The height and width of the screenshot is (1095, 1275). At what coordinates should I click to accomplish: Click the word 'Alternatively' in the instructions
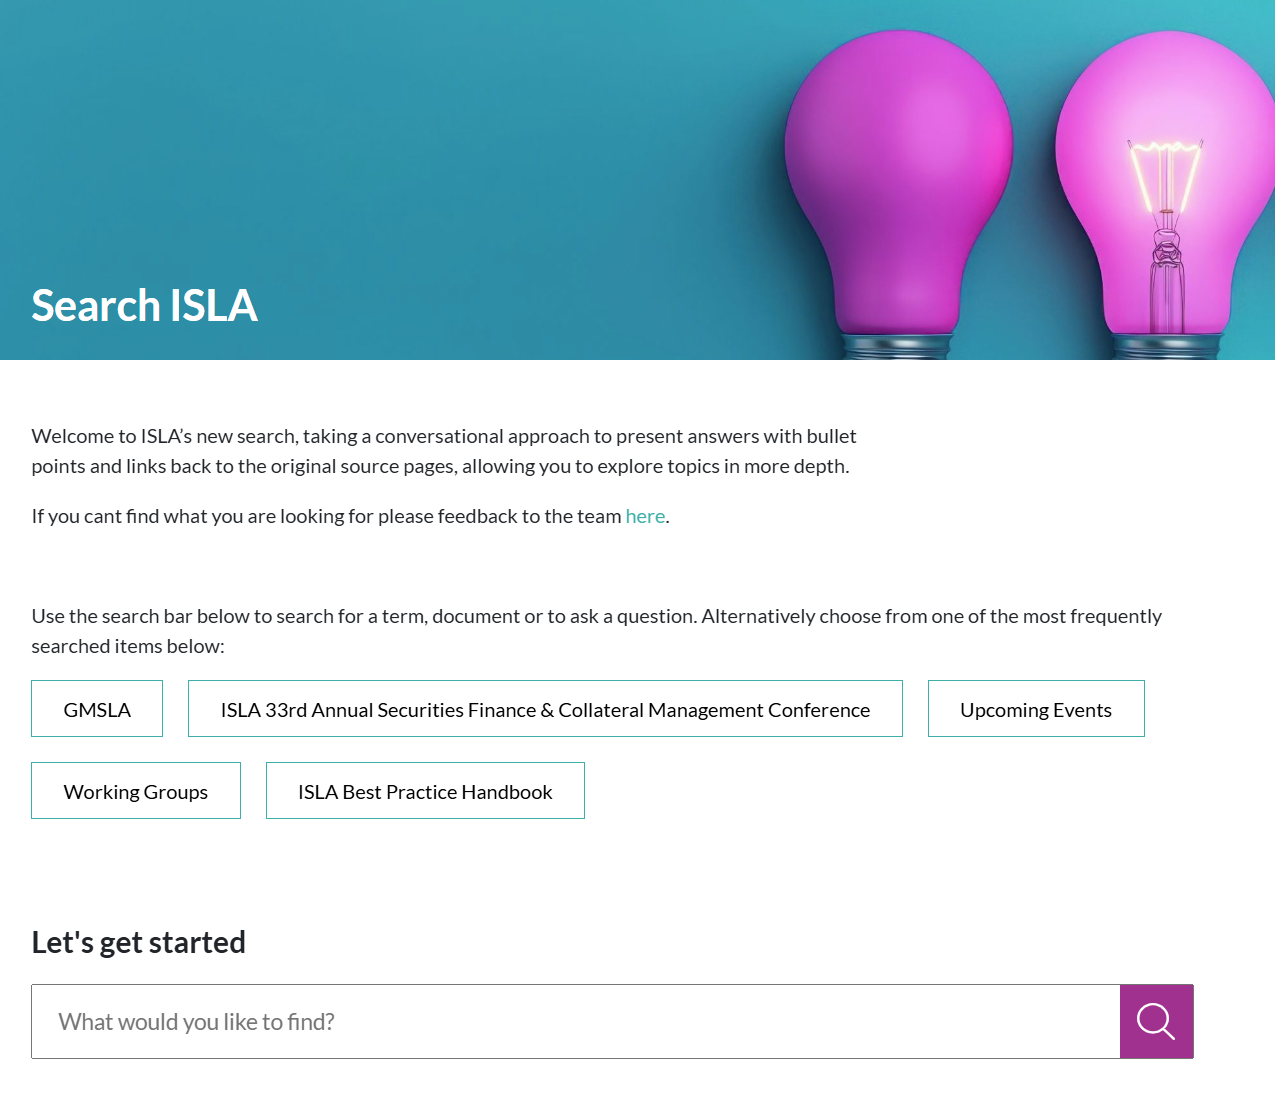(758, 616)
